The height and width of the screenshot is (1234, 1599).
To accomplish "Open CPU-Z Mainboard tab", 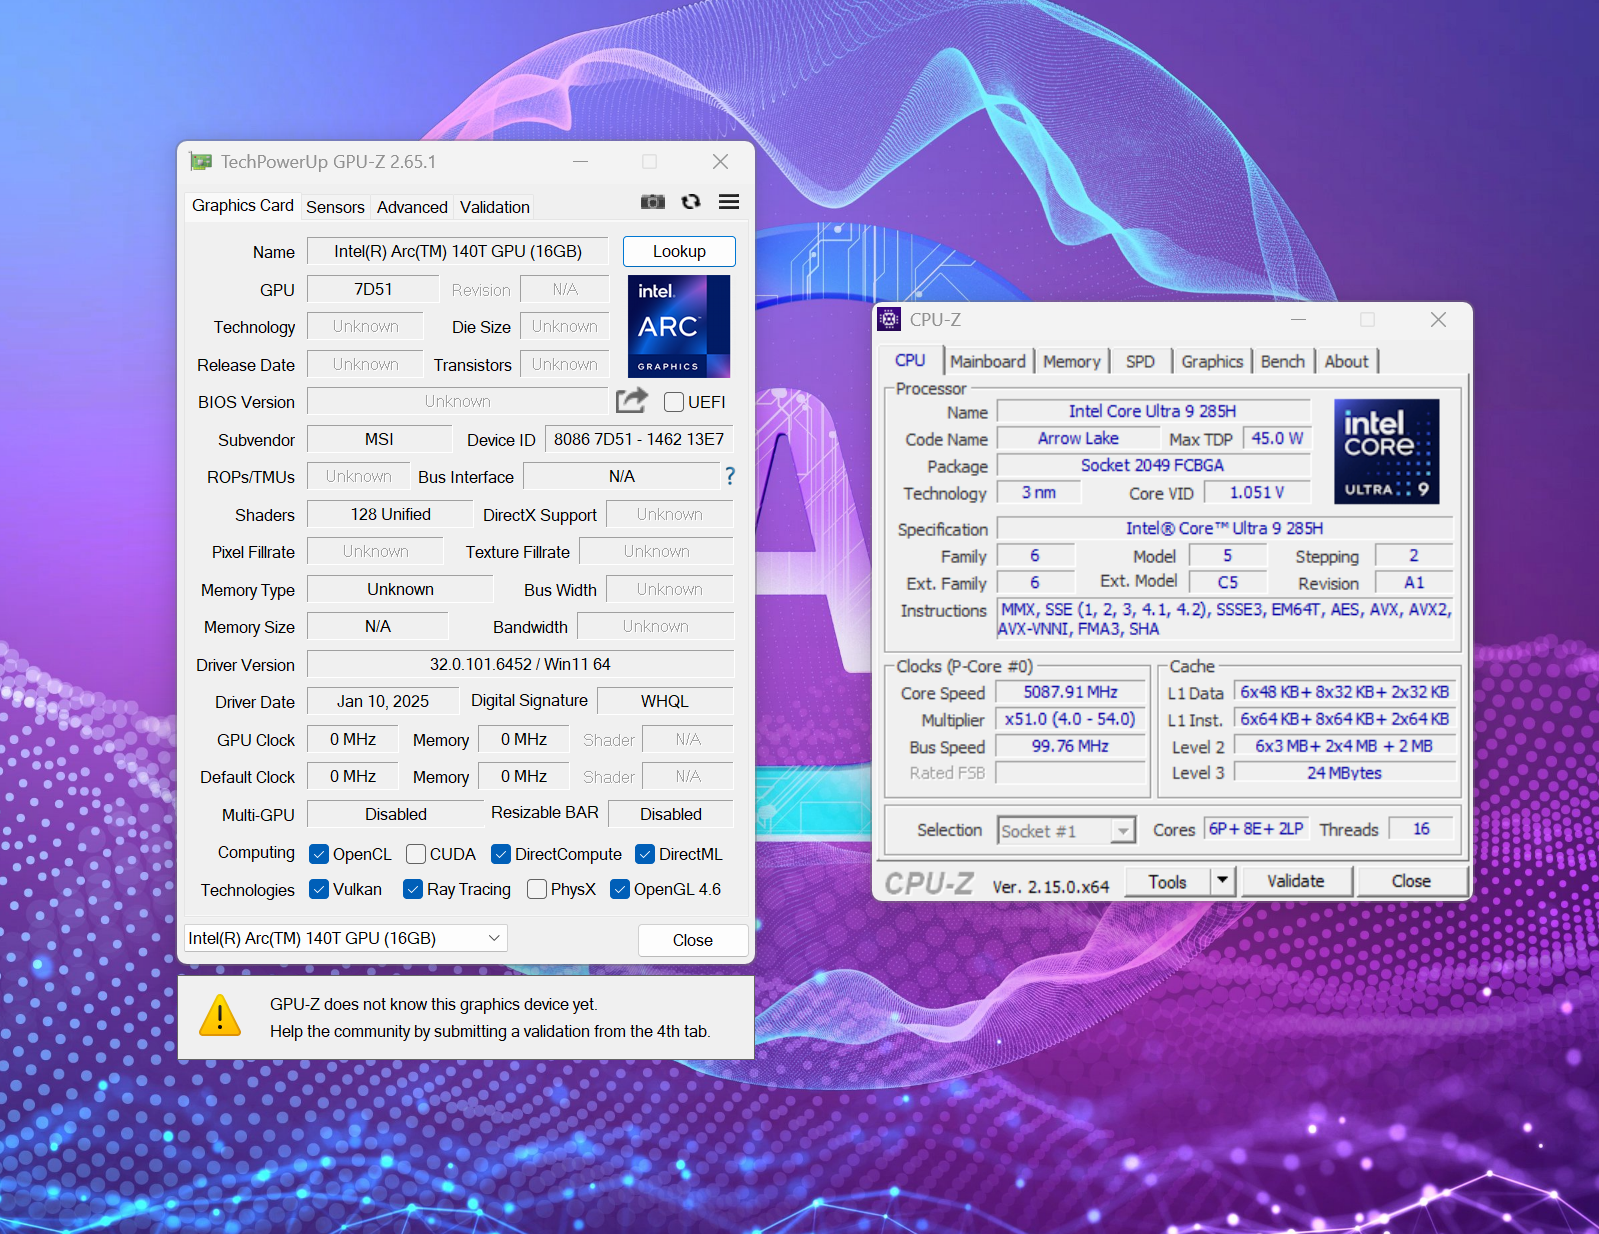I will 988,361.
